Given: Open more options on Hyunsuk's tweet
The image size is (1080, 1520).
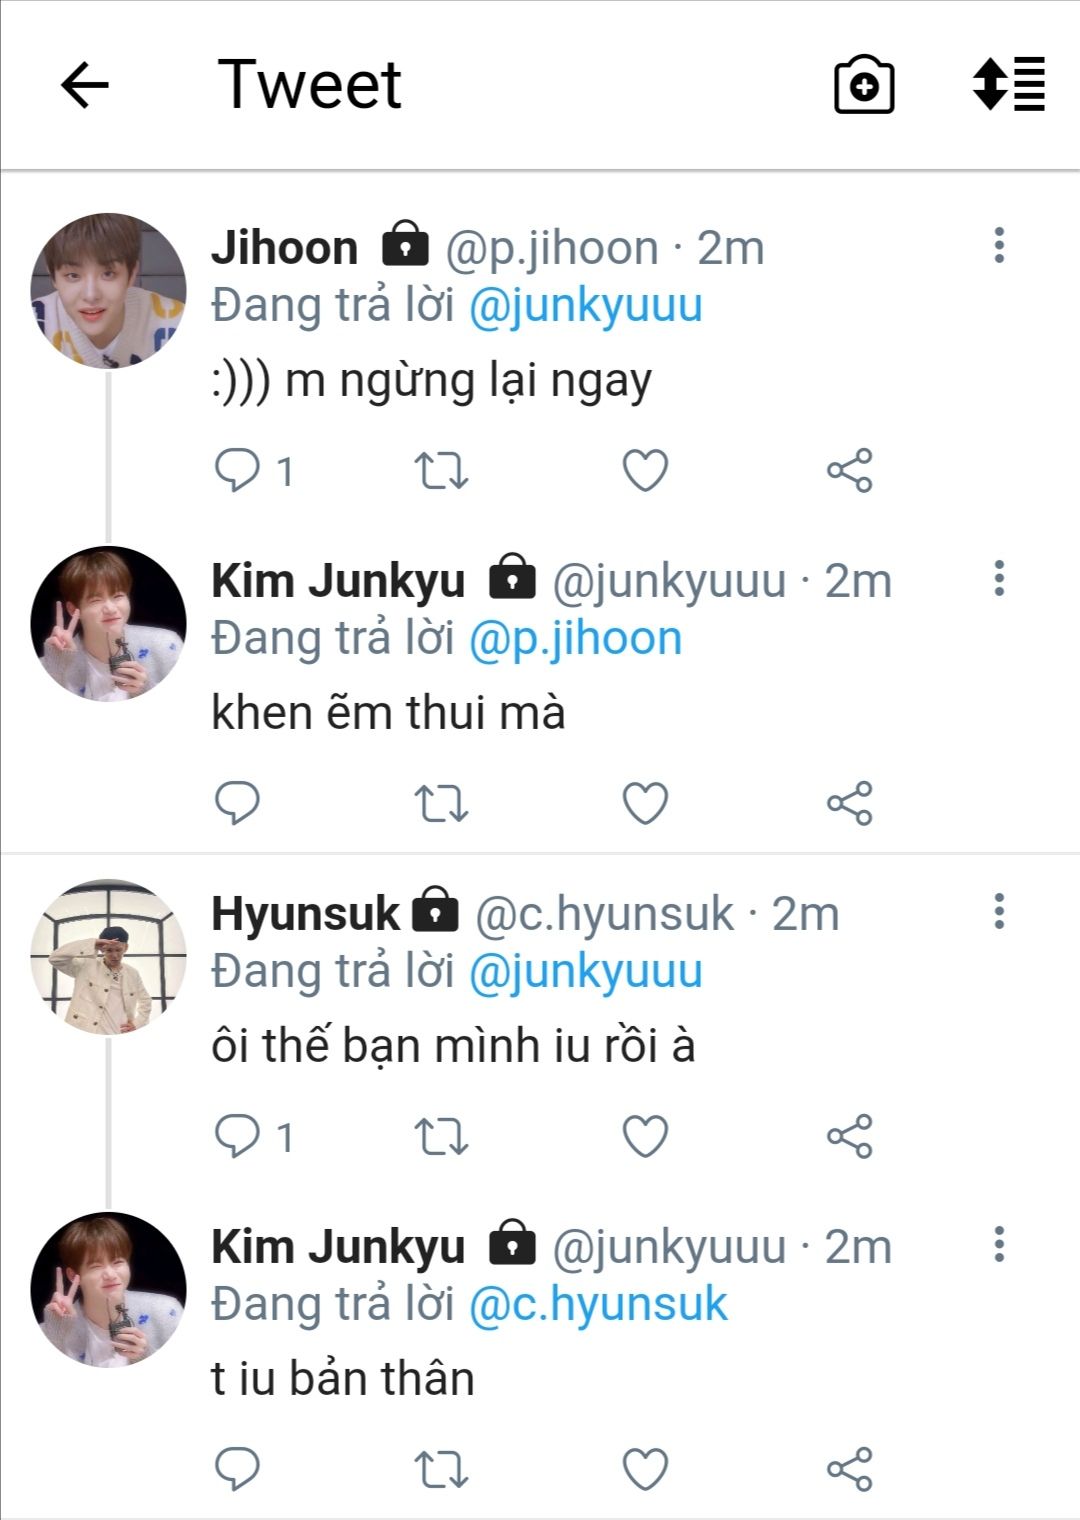Looking at the screenshot, I should click(x=998, y=911).
